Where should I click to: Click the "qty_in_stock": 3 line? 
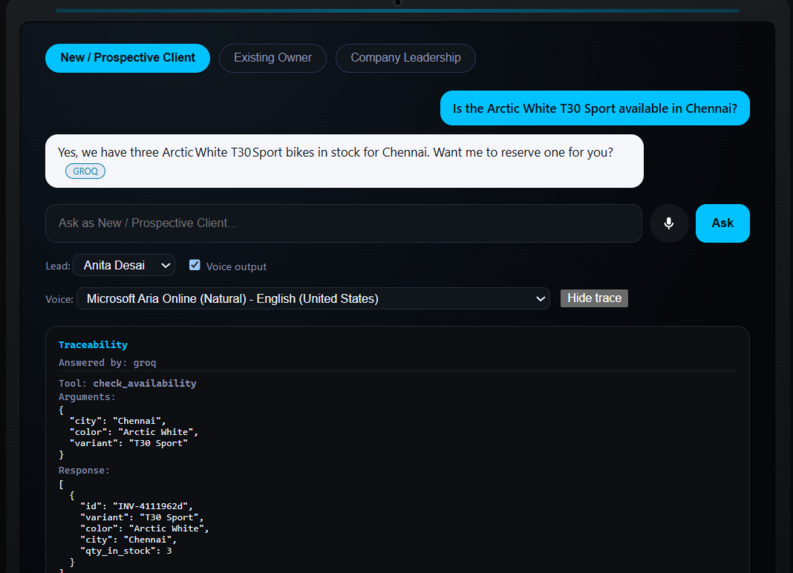click(126, 551)
